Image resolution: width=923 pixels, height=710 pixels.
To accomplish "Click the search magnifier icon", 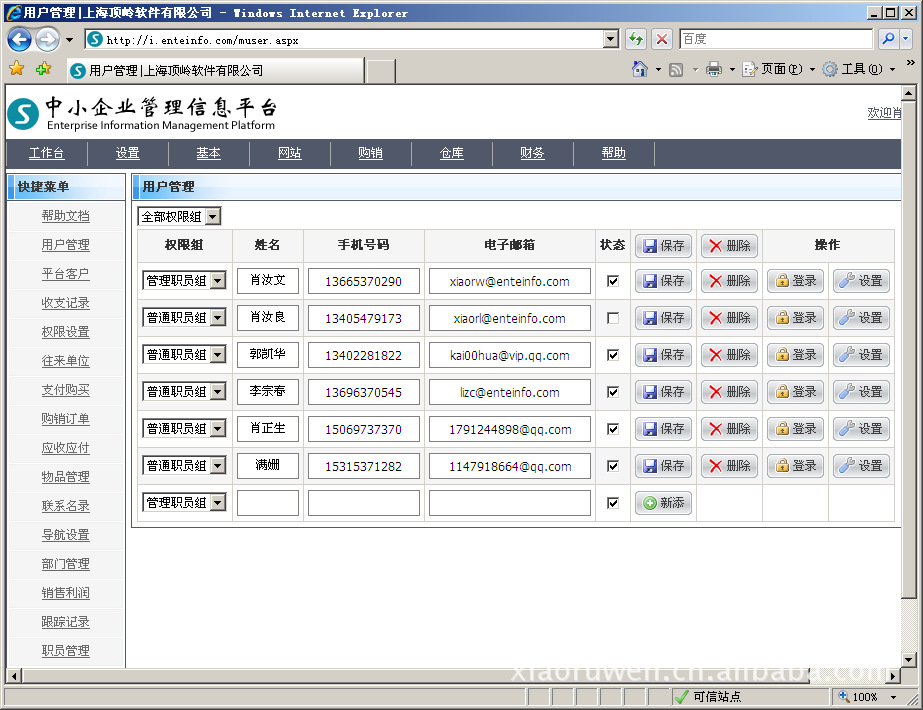I will pyautogui.click(x=888, y=39).
